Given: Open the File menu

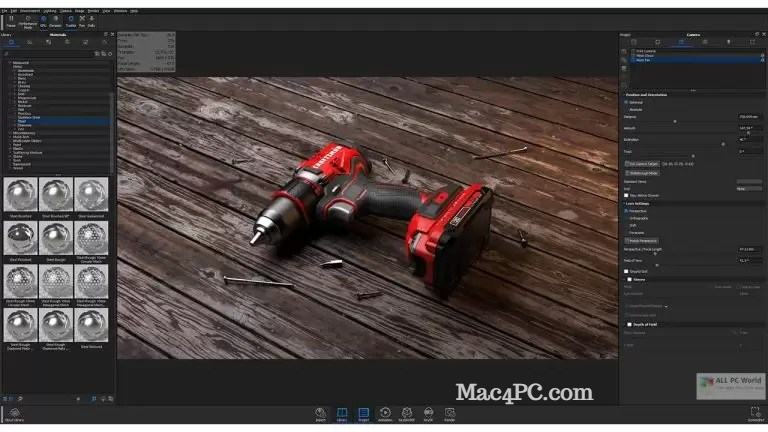Looking at the screenshot, I should 4,11.
